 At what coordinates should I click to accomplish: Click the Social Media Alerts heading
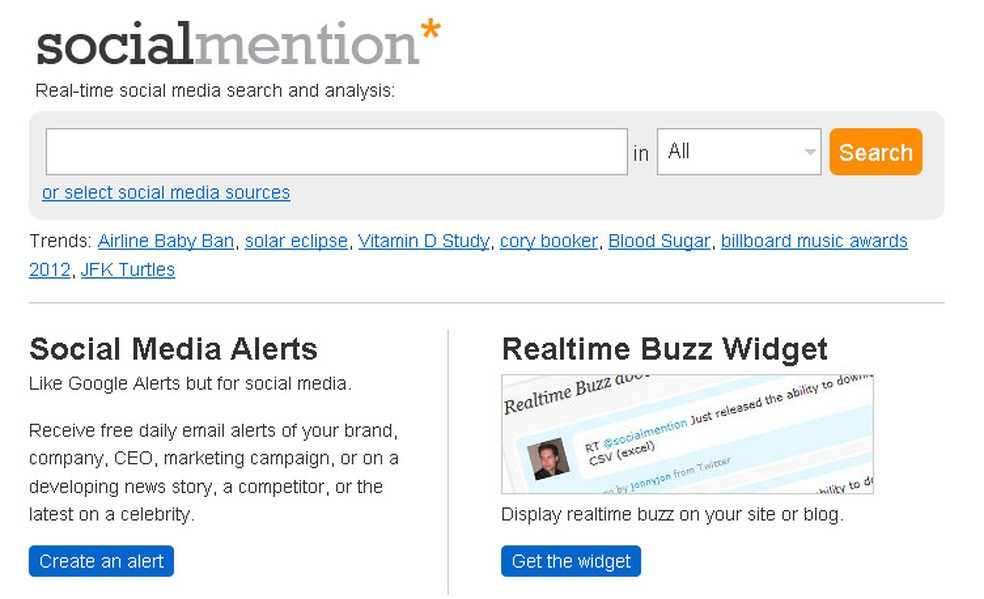173,349
